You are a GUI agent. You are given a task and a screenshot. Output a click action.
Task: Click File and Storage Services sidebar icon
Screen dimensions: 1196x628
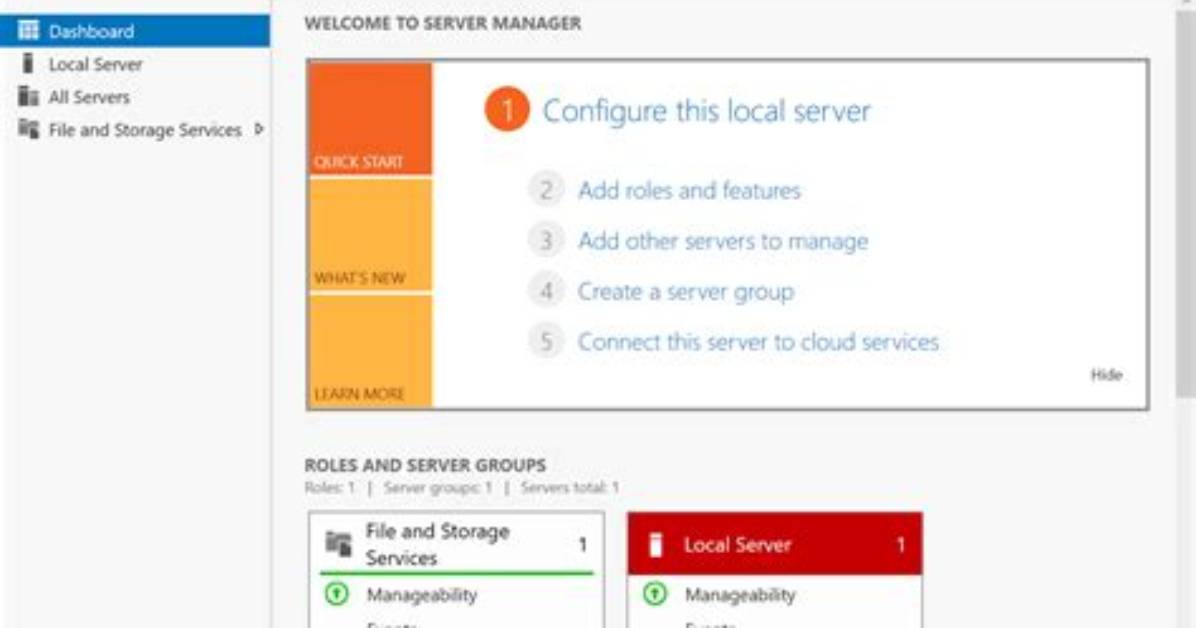tap(28, 130)
